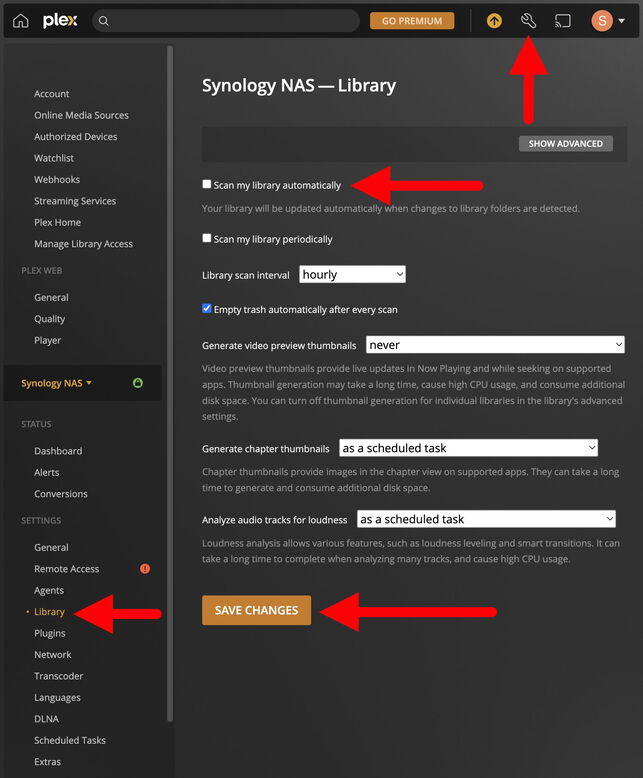Open settings via wrench icon
The width and height of the screenshot is (643, 778).
[528, 21]
